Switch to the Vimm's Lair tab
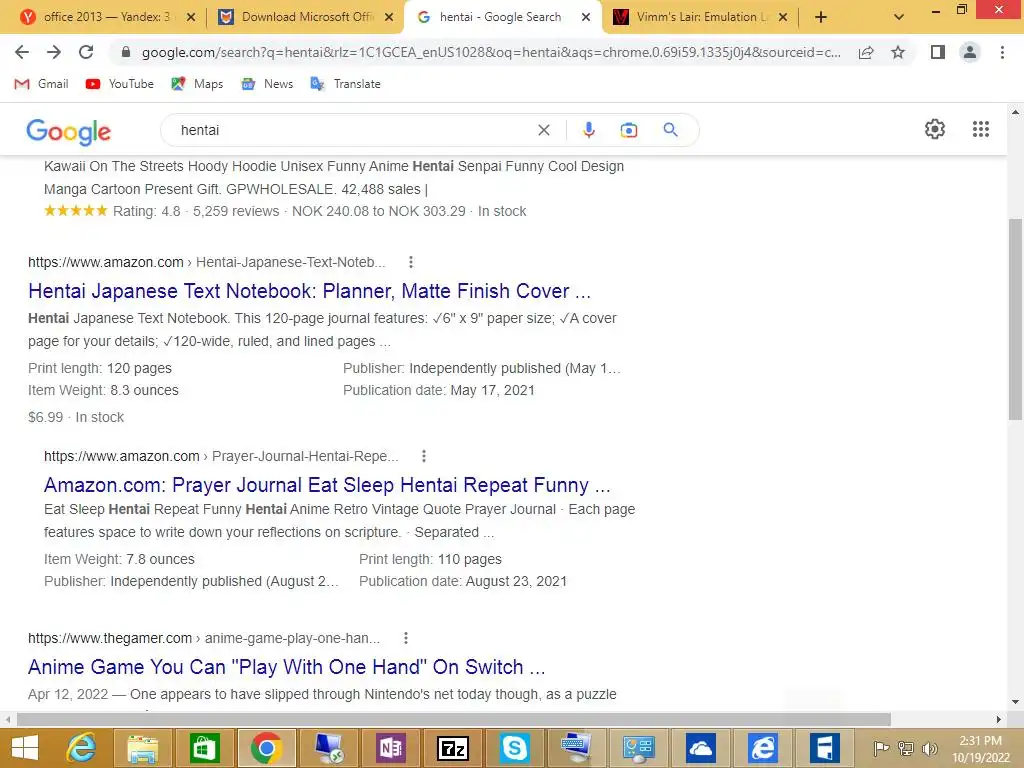The height and width of the screenshot is (768, 1024). point(692,17)
